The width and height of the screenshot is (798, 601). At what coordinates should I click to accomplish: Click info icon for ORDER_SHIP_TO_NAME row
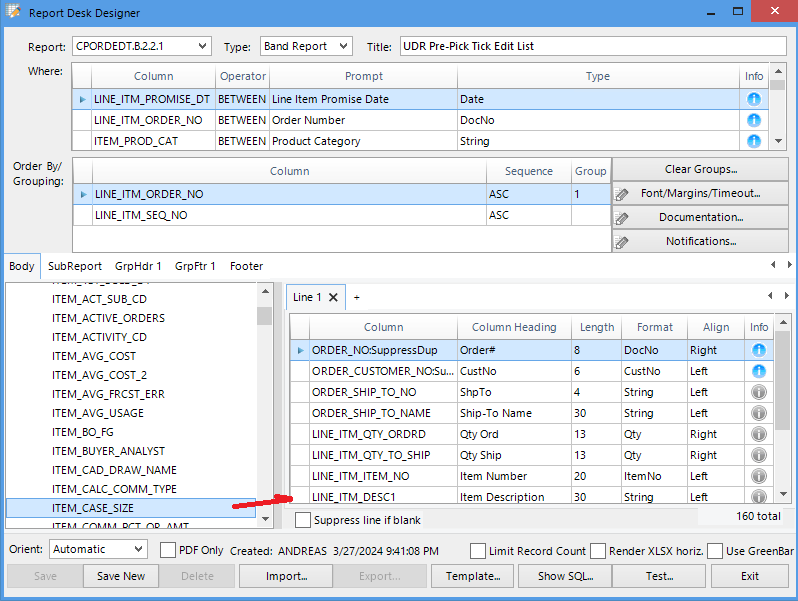click(x=758, y=413)
